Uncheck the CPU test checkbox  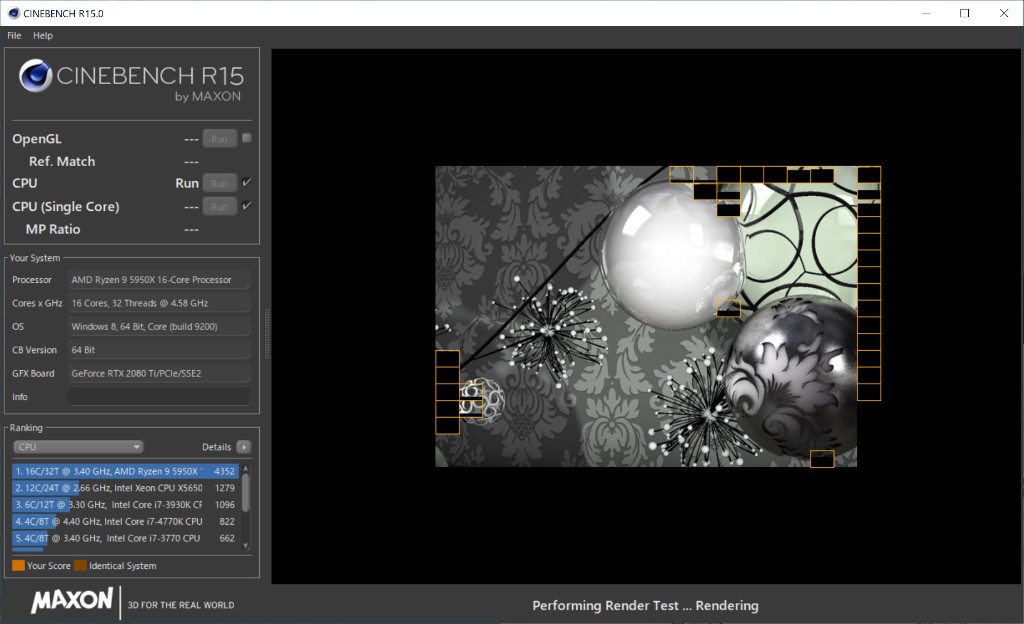click(247, 182)
